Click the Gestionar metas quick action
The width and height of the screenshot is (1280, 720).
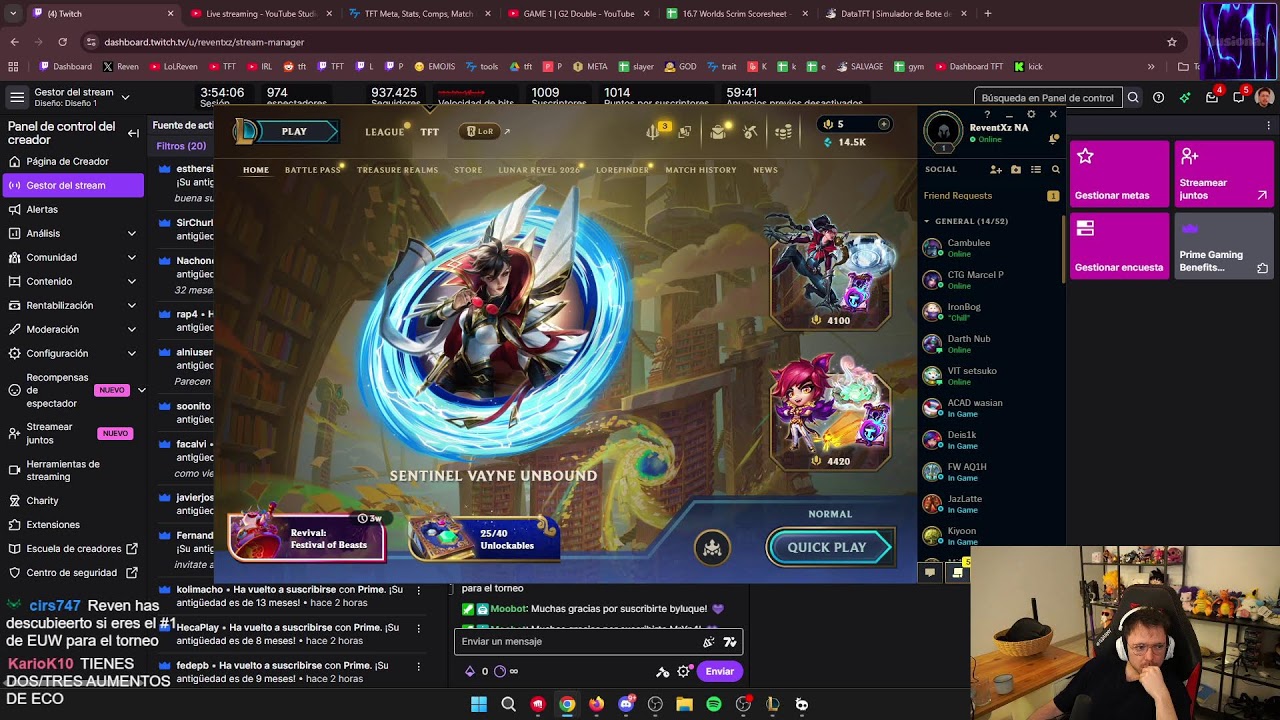click(x=1119, y=173)
